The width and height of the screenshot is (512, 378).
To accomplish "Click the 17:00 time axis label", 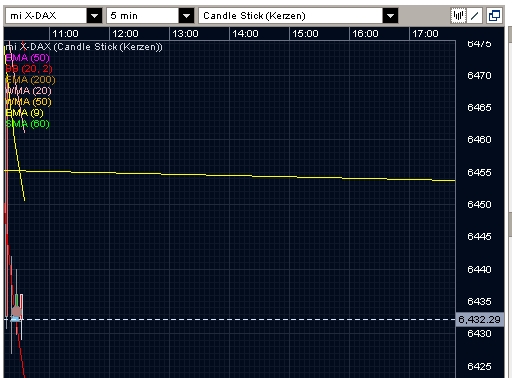I will pyautogui.click(x=425, y=34).
